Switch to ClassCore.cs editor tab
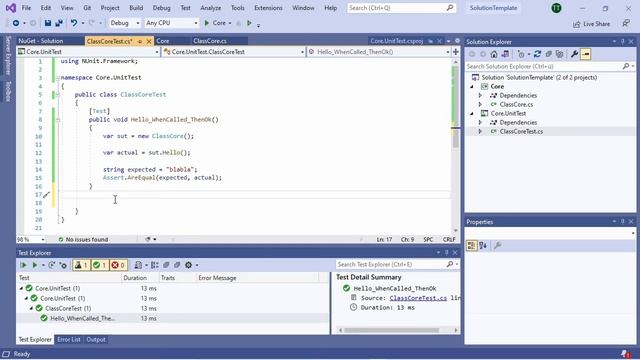The width and height of the screenshot is (640, 360). [210, 41]
